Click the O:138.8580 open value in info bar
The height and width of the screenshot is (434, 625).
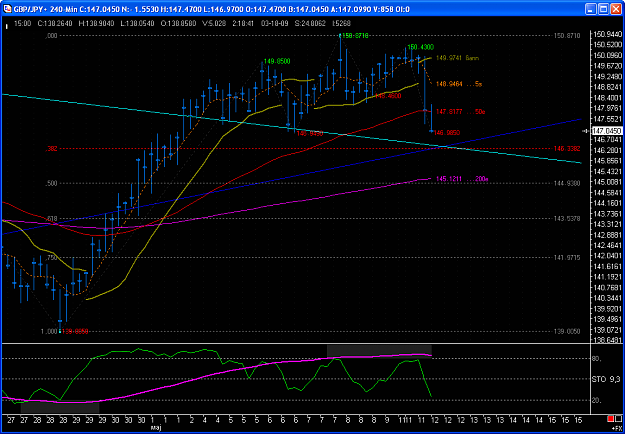[178, 24]
